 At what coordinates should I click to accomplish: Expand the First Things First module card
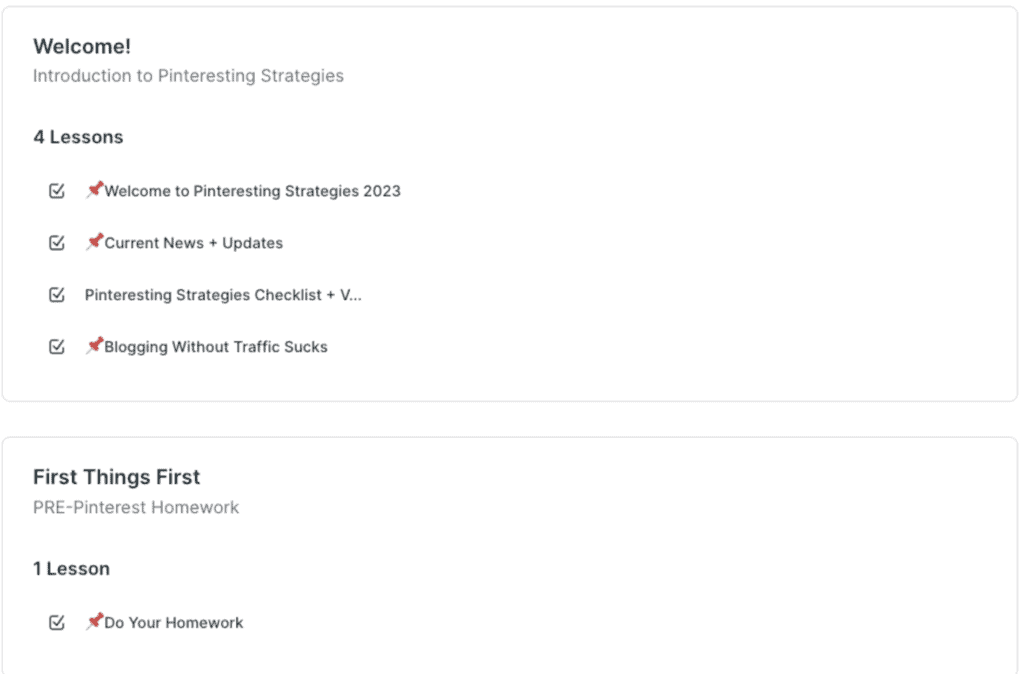(x=512, y=550)
